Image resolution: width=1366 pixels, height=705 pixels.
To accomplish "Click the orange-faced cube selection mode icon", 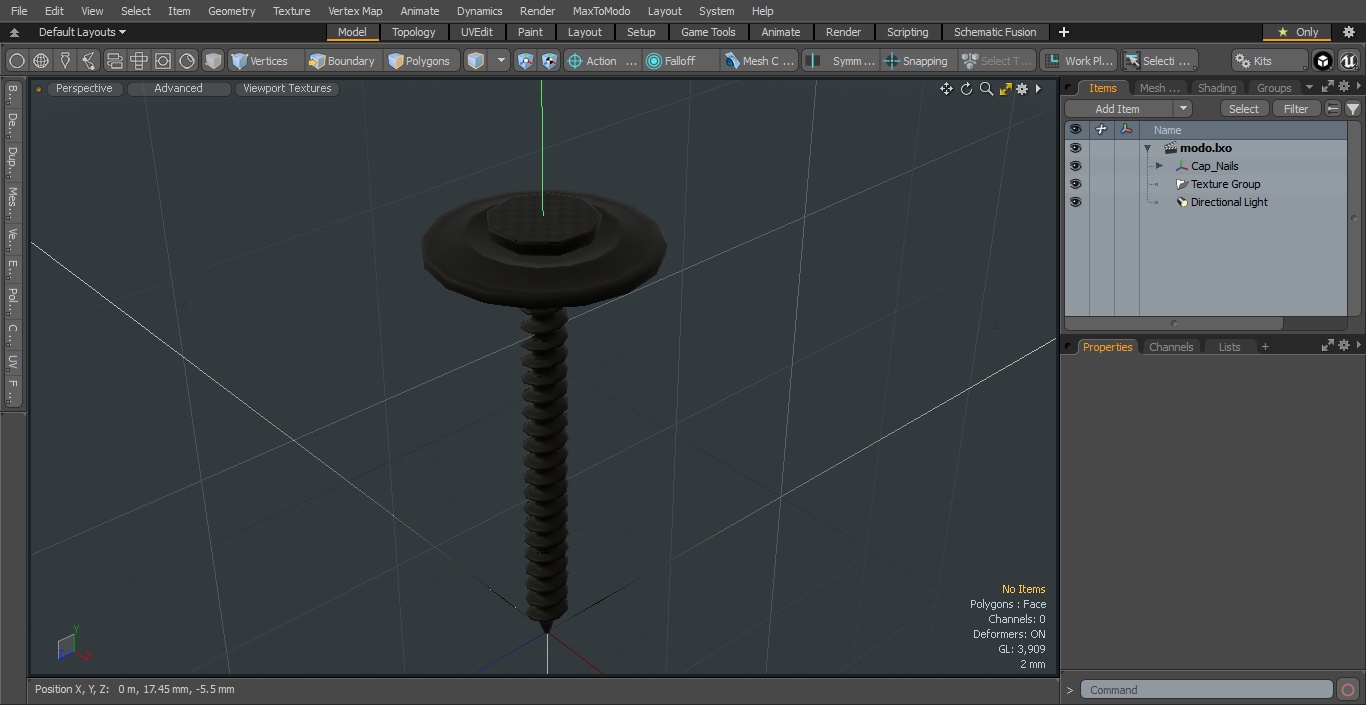I will (x=476, y=61).
